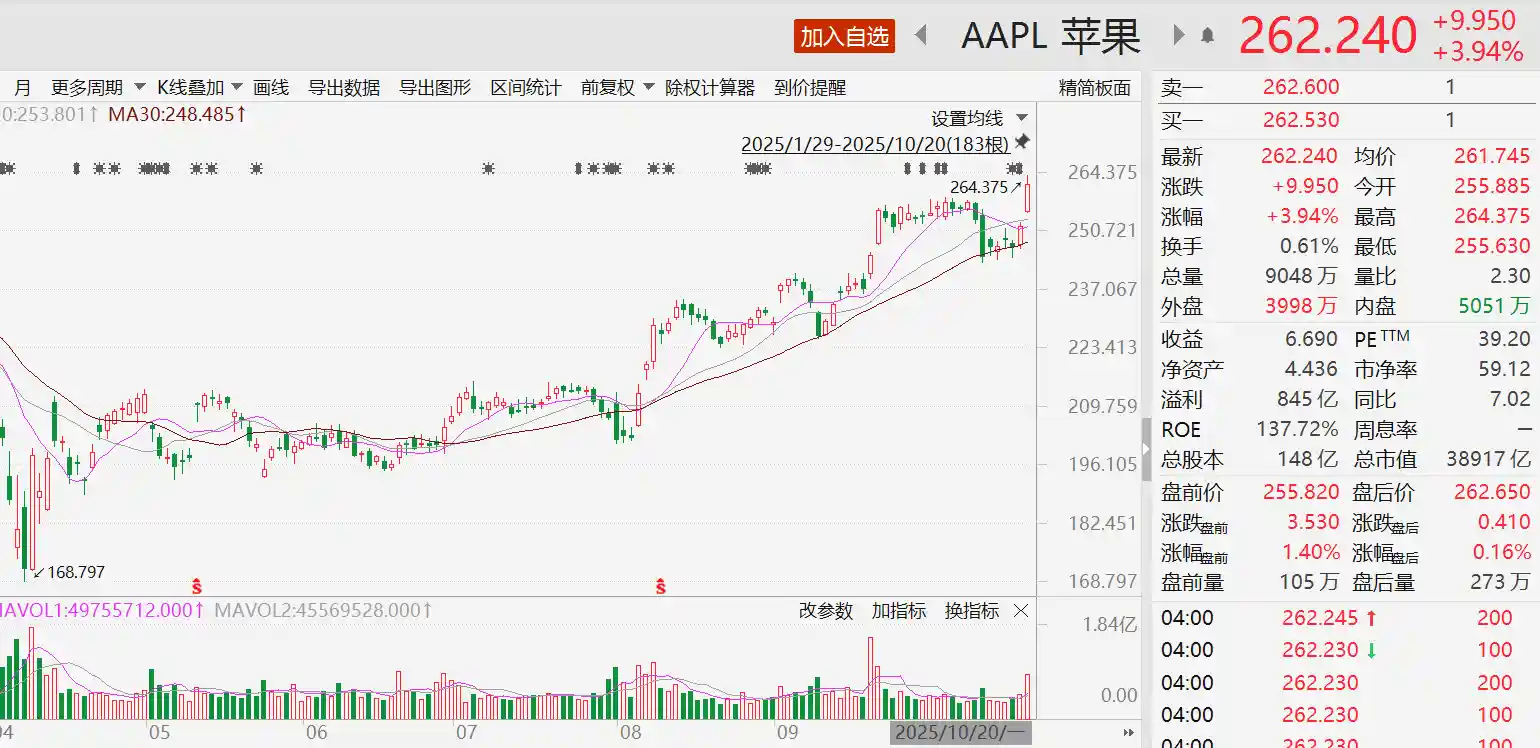The width and height of the screenshot is (1540, 748).
Task: Click the bell icon to set price alert
Action: click(x=1208, y=34)
